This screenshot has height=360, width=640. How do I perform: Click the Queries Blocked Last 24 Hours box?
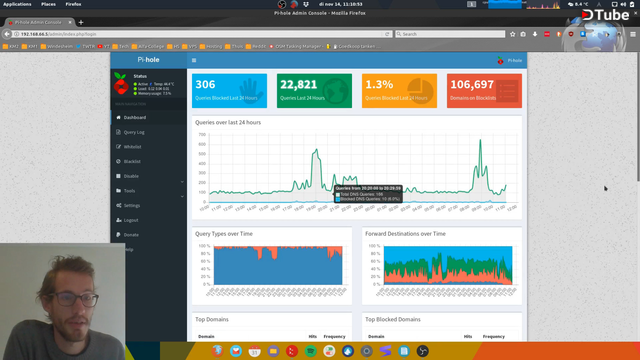pyautogui.click(x=229, y=91)
